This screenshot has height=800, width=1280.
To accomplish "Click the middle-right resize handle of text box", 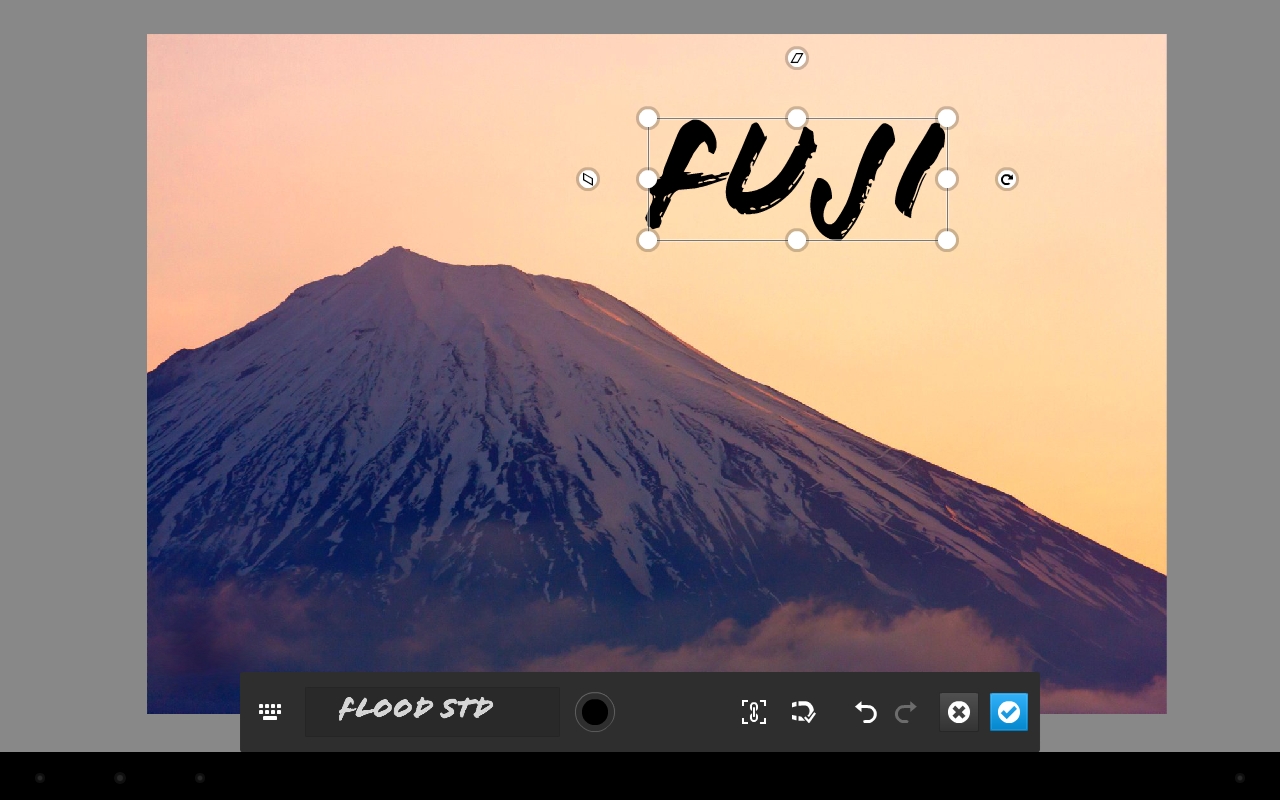I will point(947,179).
